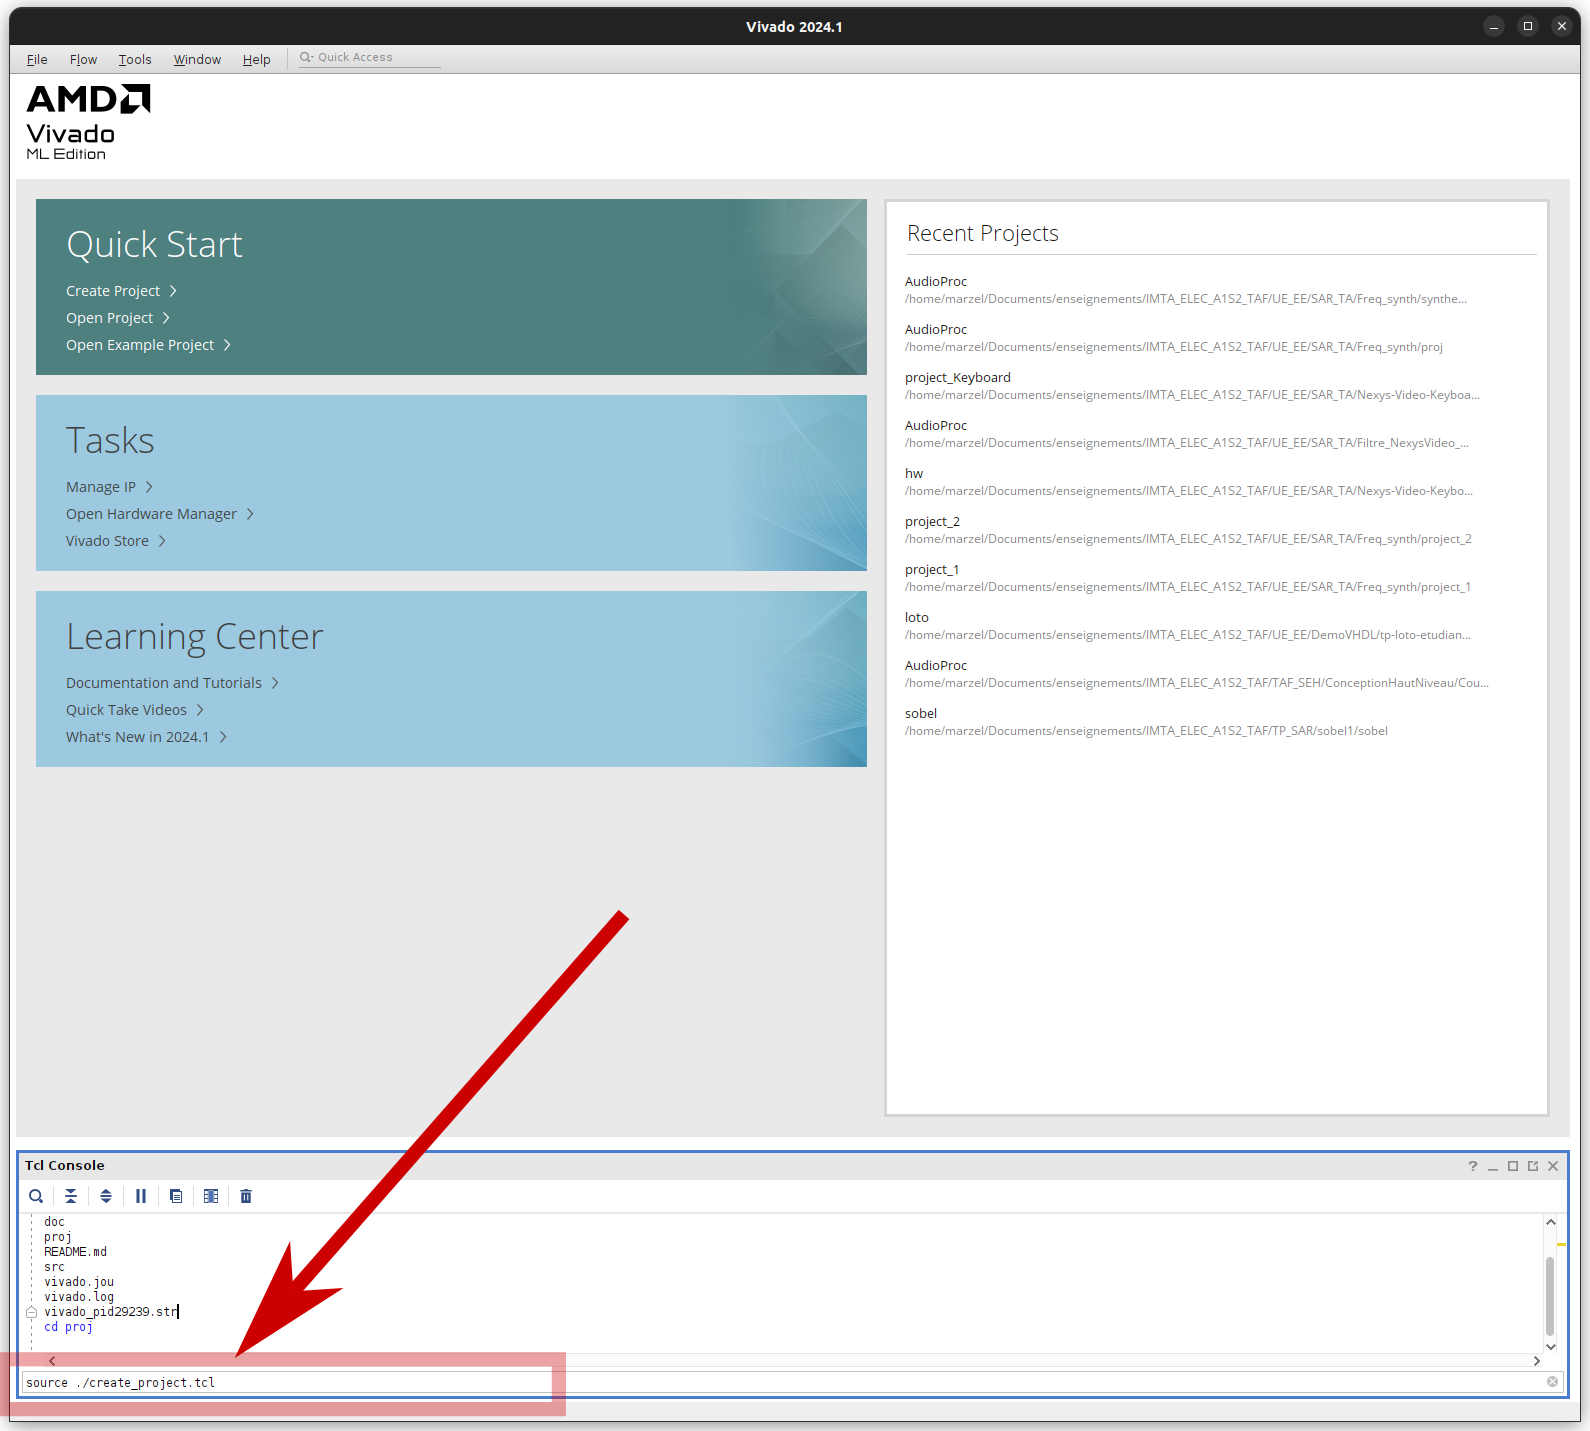Click the "src" line in console output
This screenshot has height=1431, width=1590.
[x=54, y=1267]
